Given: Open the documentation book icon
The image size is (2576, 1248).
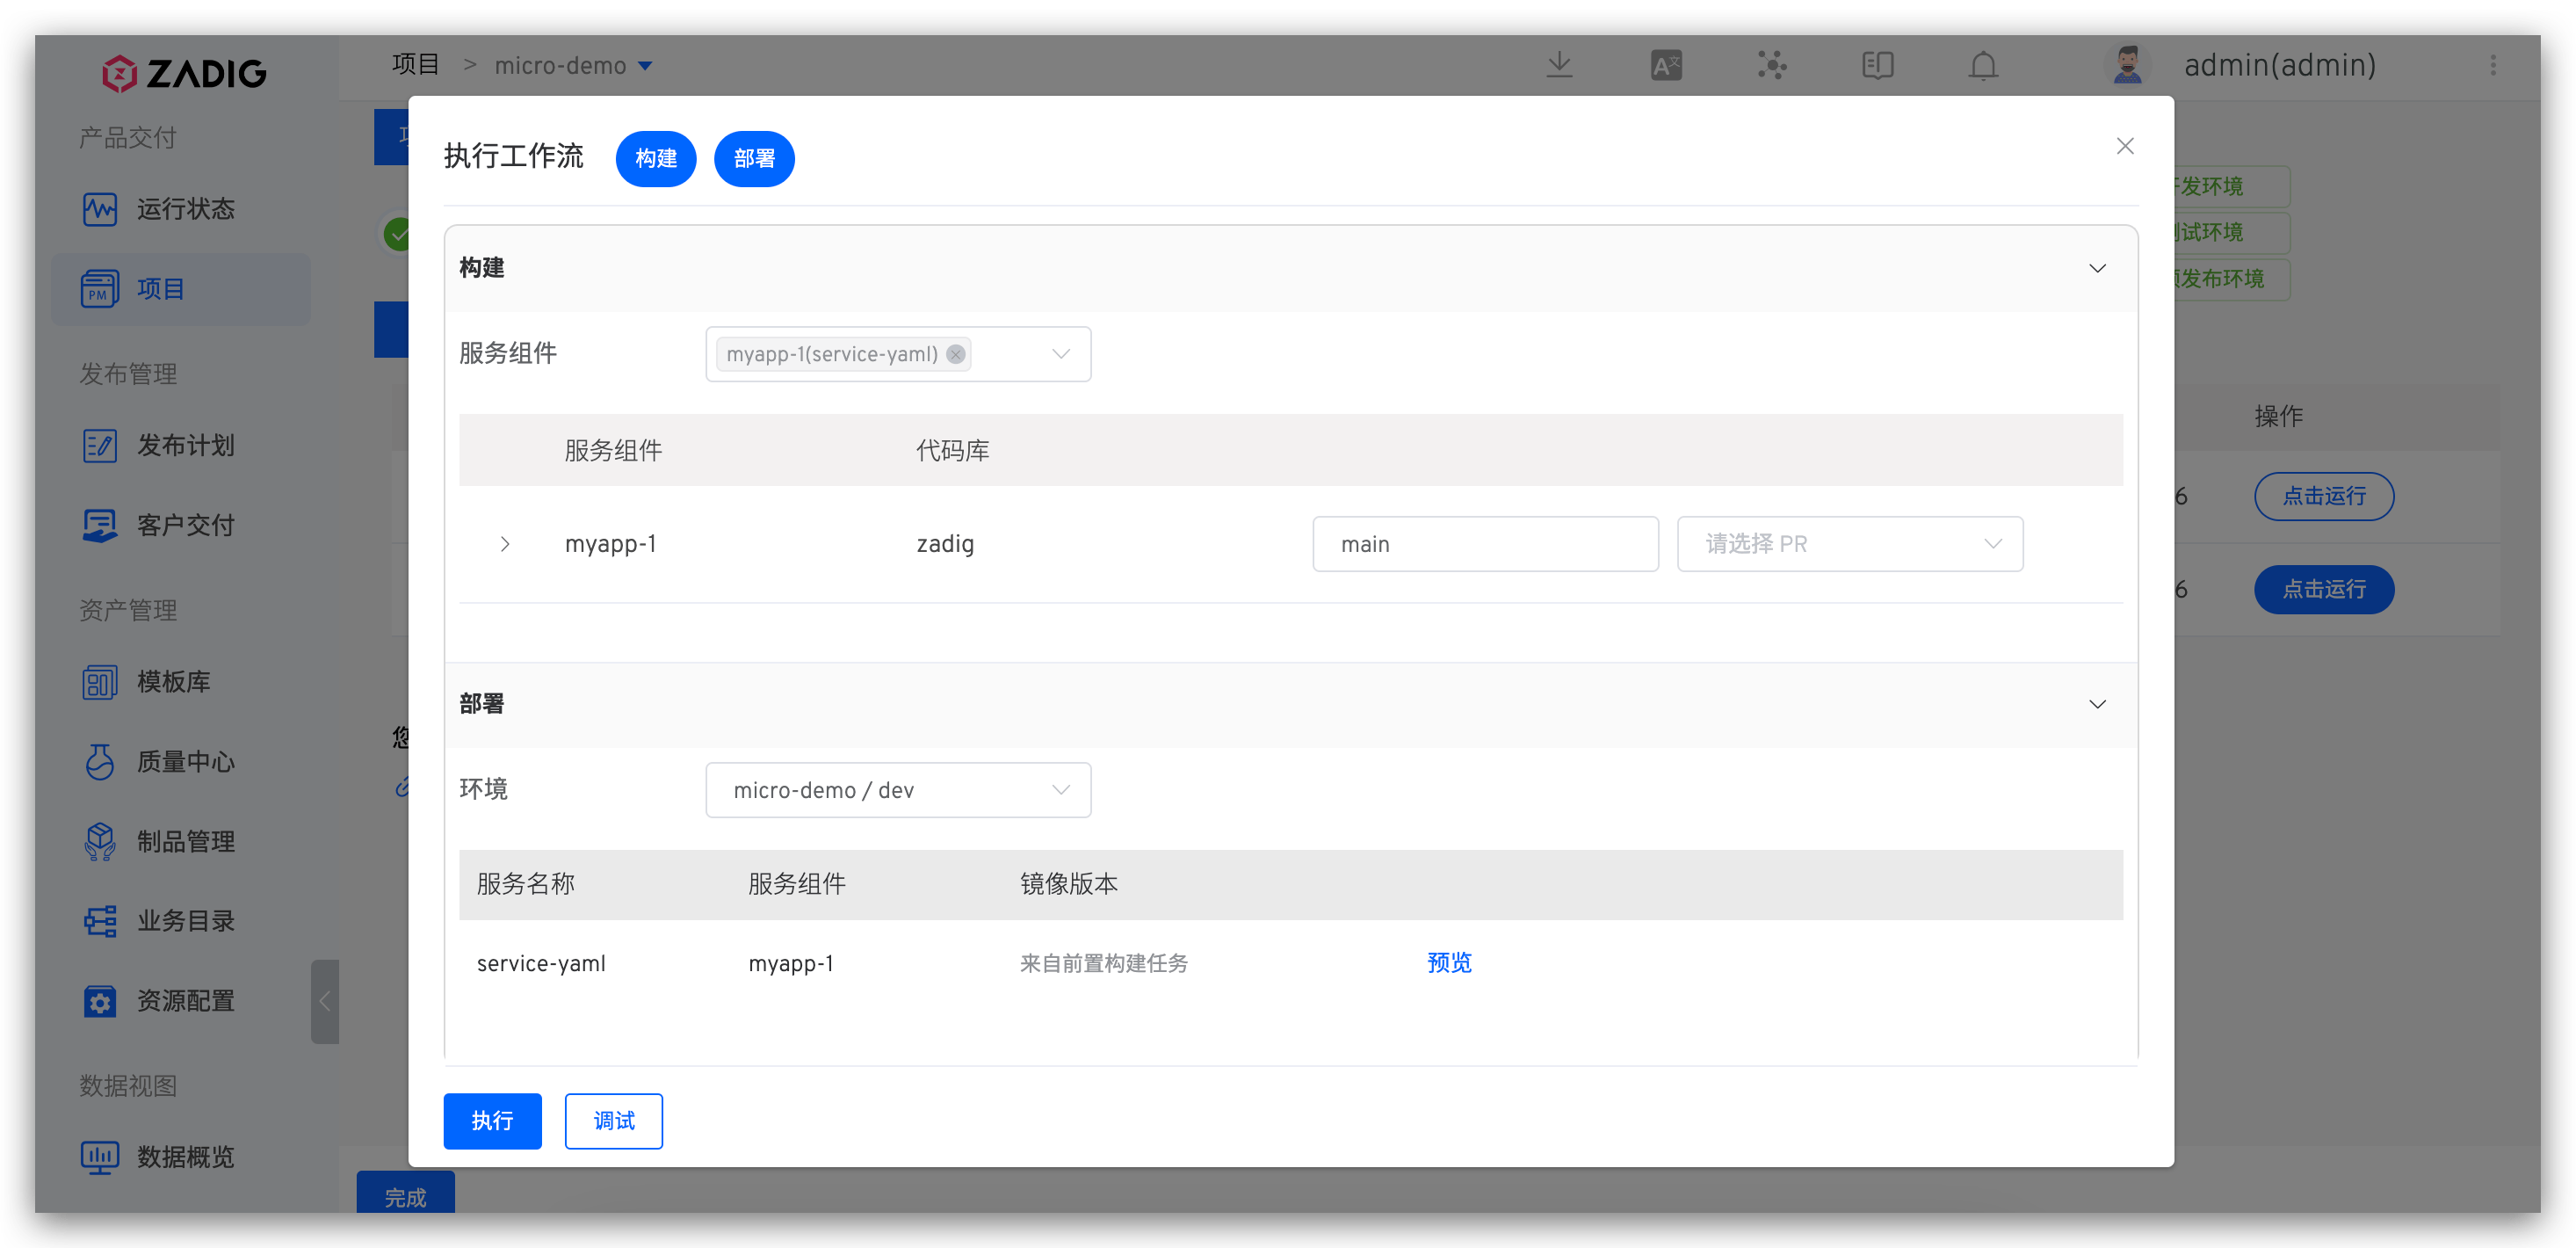Looking at the screenshot, I should tap(1877, 66).
